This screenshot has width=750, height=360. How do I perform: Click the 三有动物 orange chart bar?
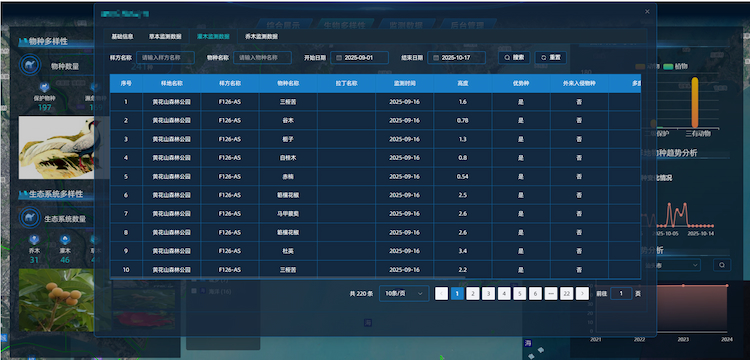pyautogui.click(x=695, y=102)
